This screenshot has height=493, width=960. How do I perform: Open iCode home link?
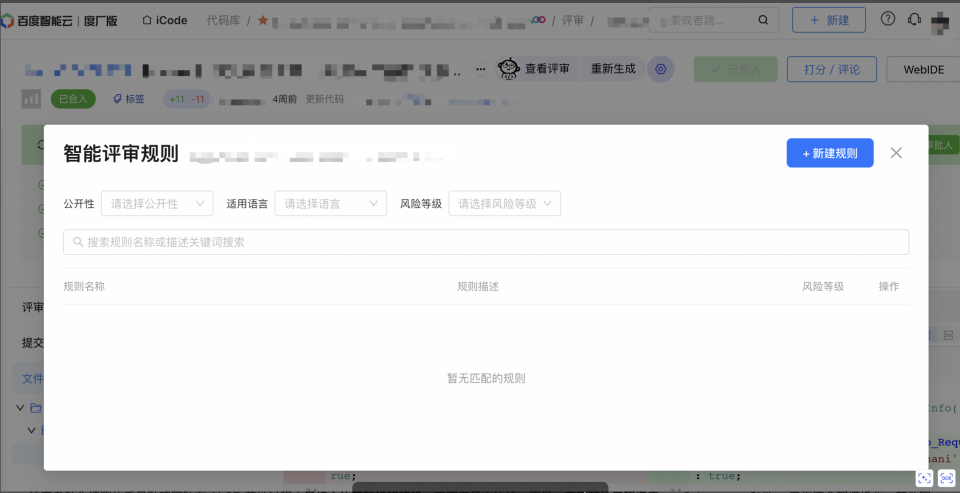point(165,20)
